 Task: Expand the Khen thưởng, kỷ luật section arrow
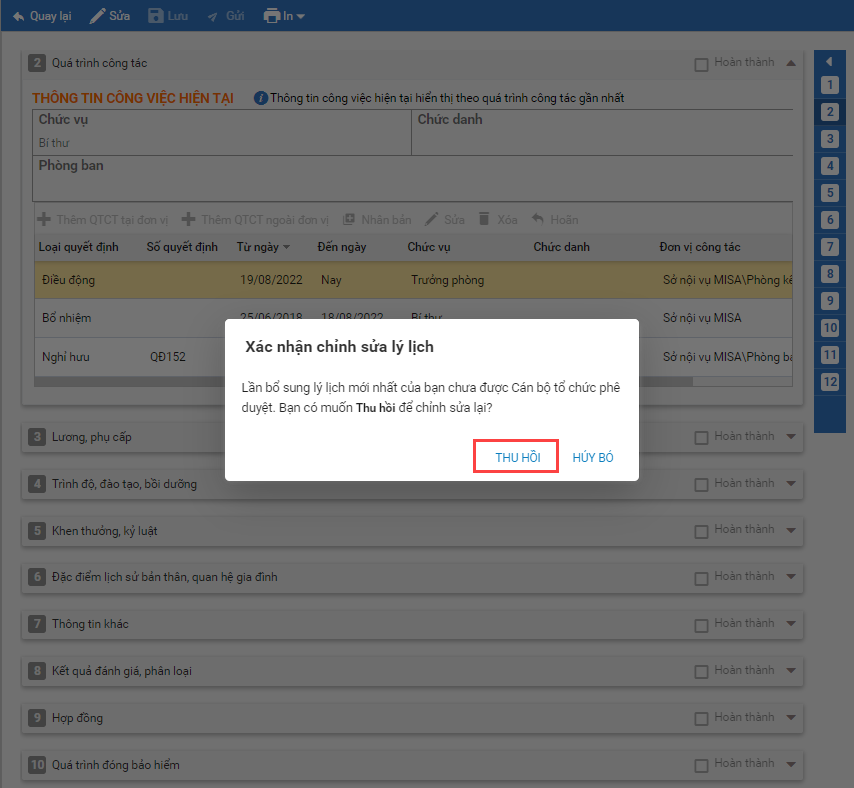coord(791,530)
